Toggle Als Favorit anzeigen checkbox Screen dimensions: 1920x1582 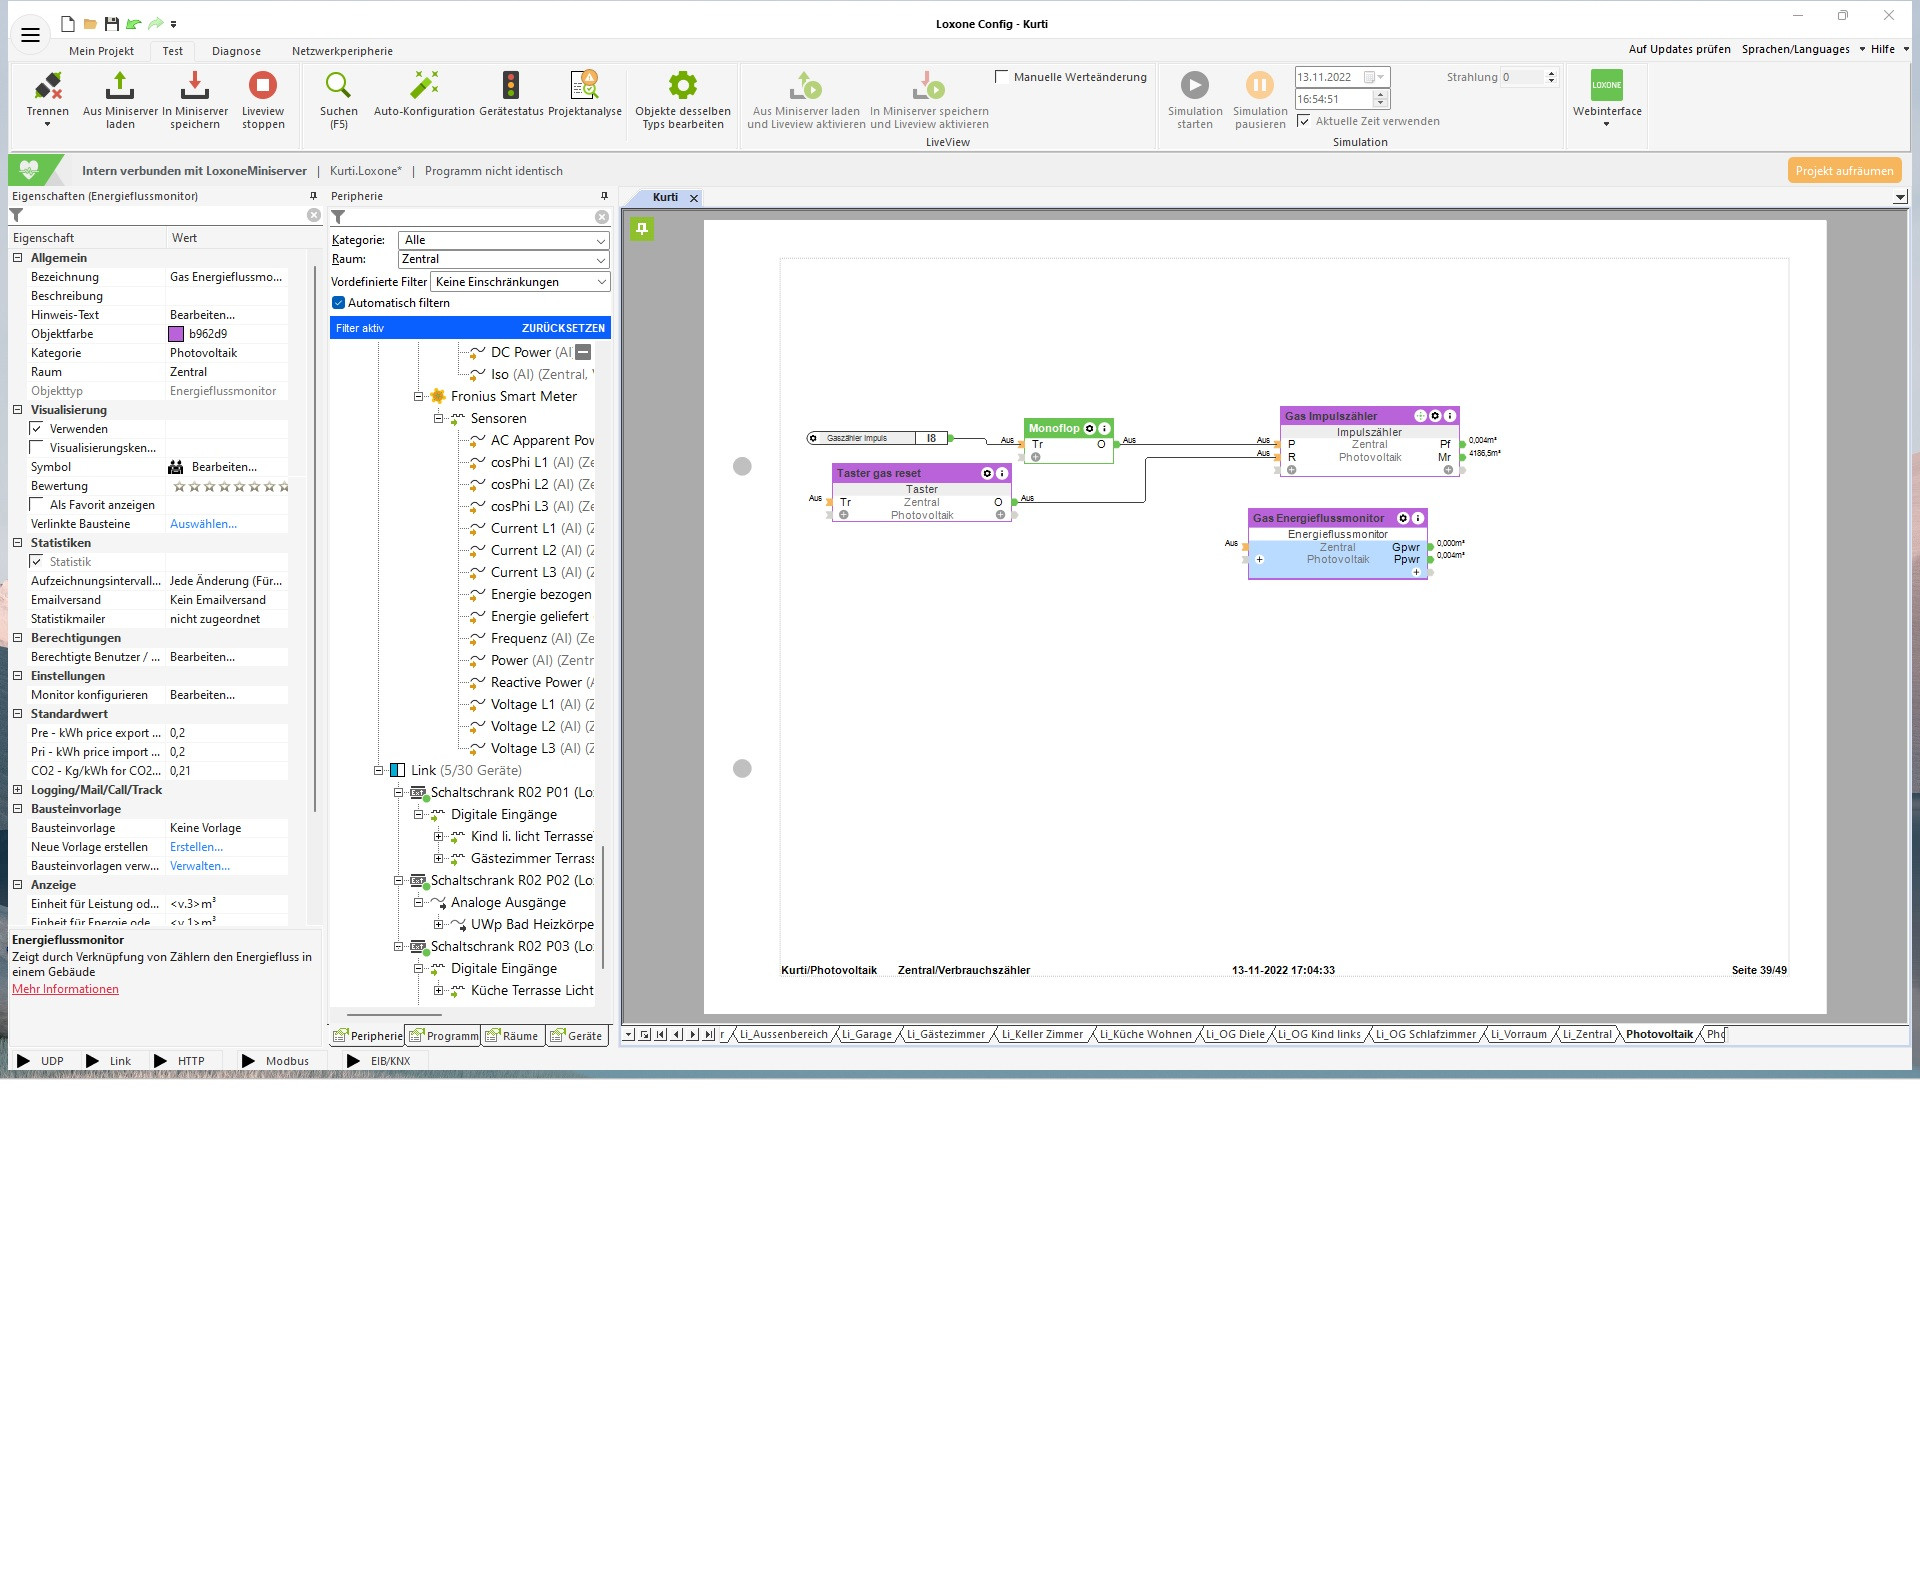pos(37,505)
